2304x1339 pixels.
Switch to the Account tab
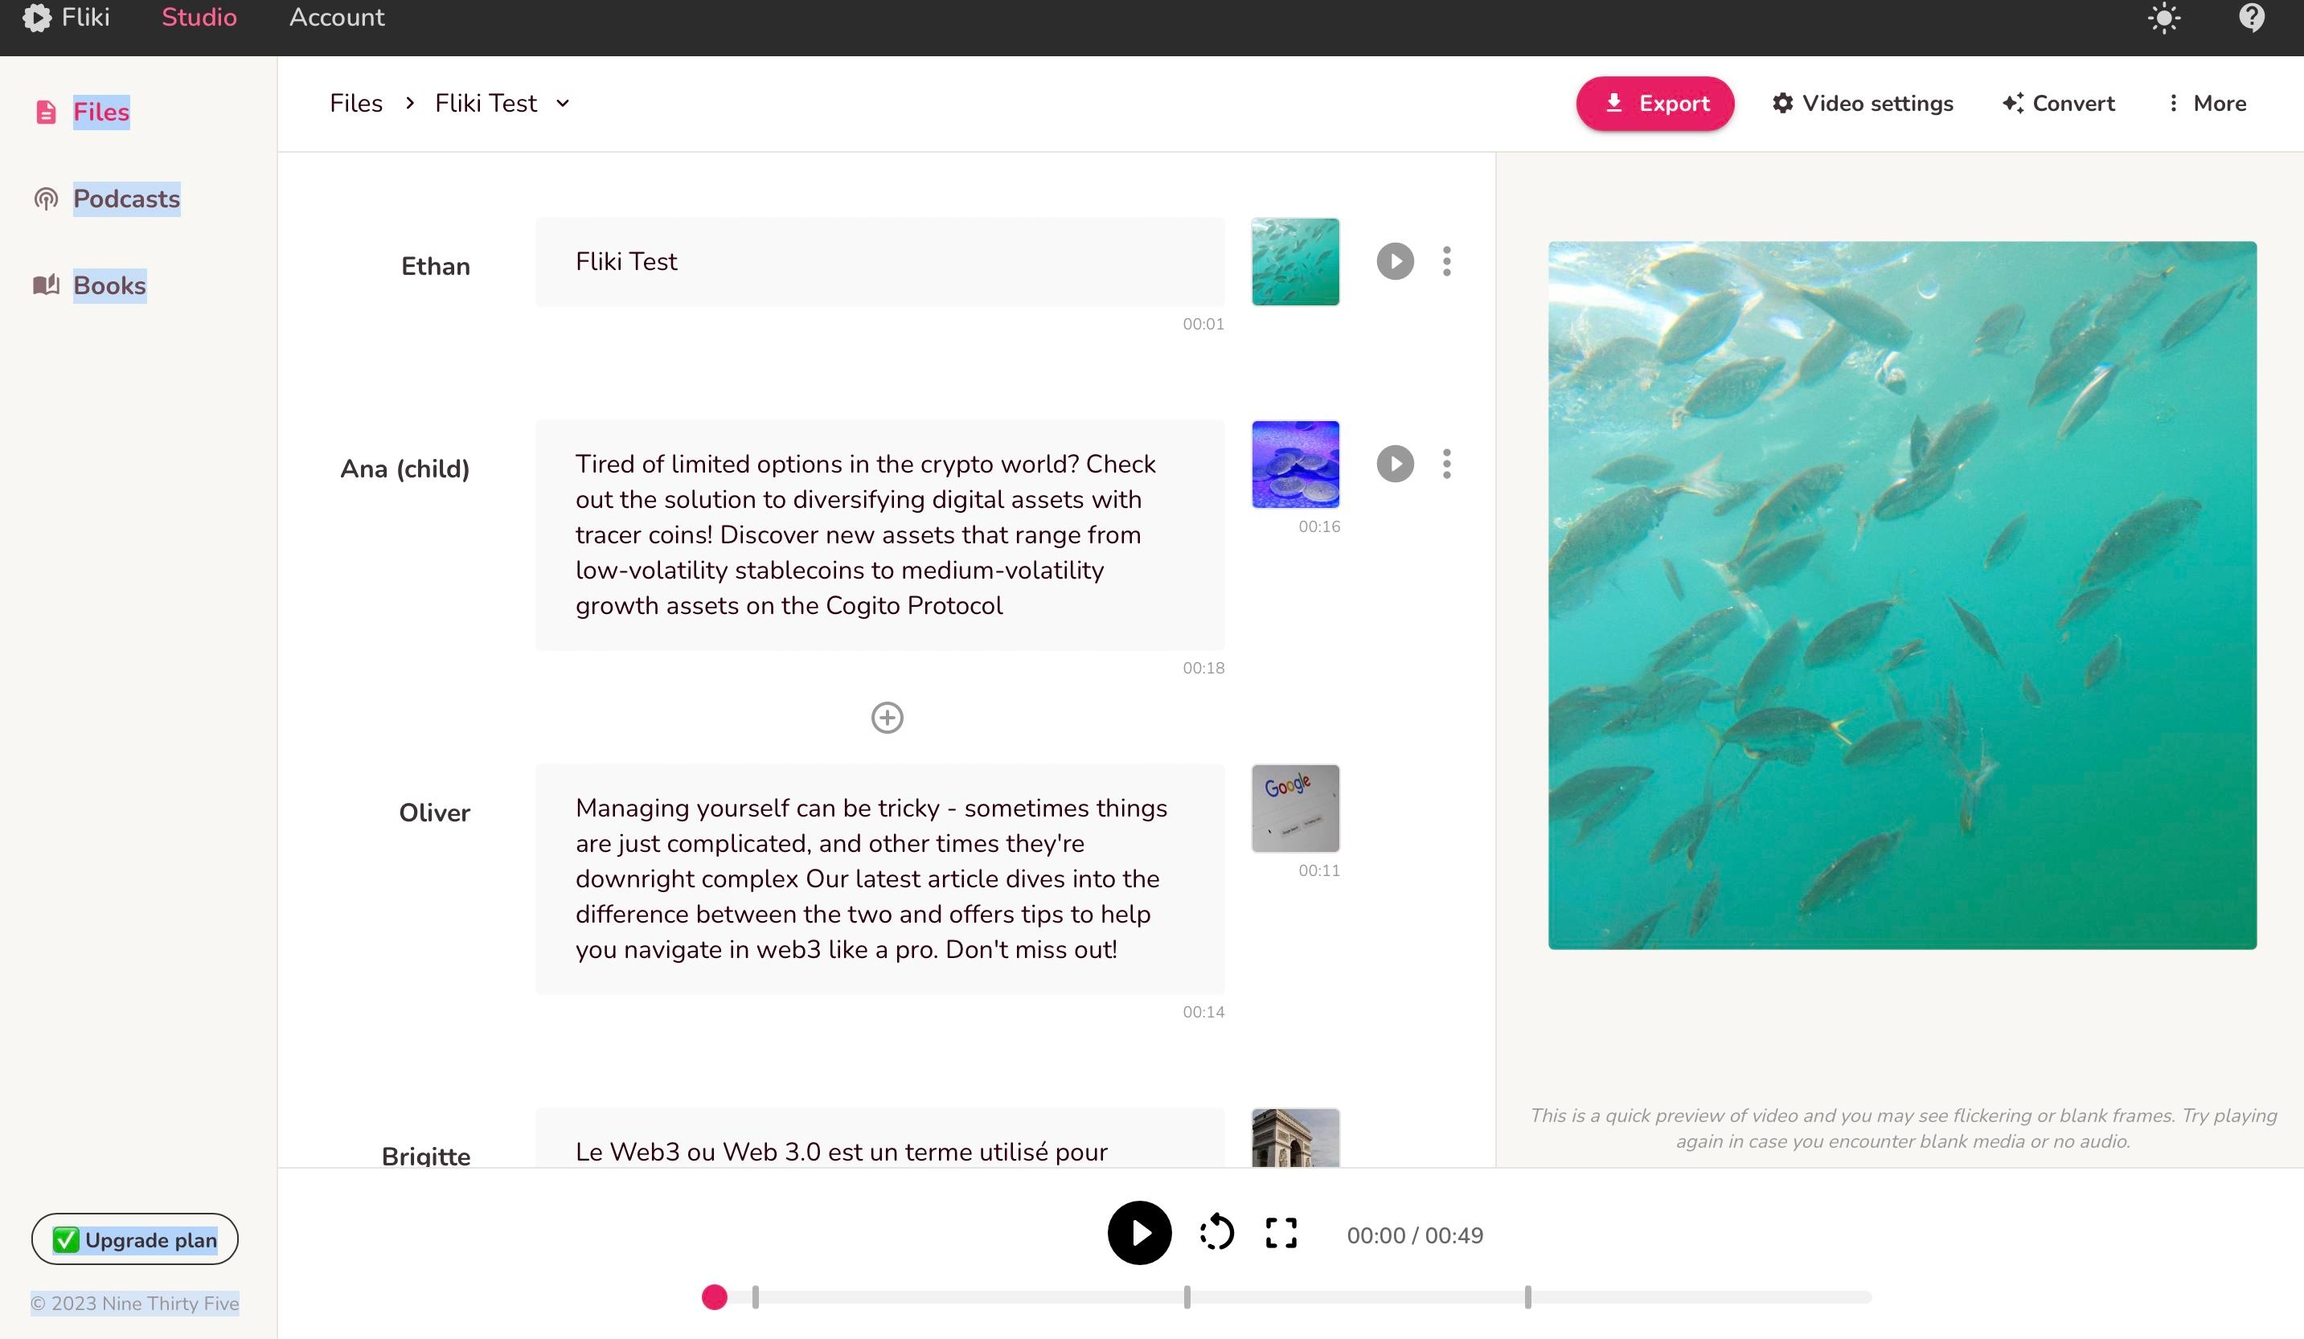[336, 18]
